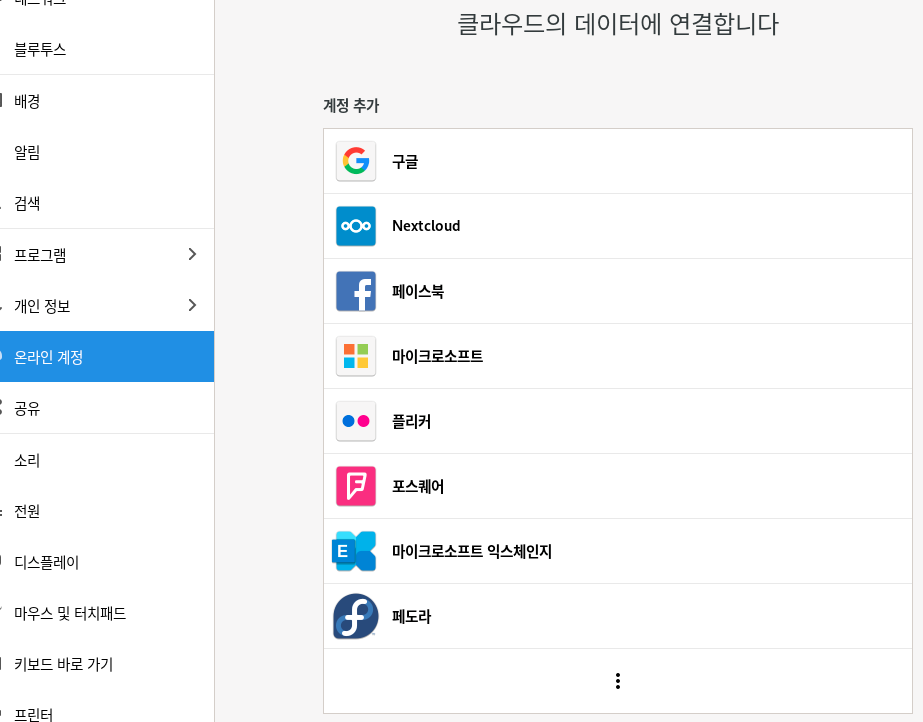Click the Foursquare pink icon
The width and height of the screenshot is (923, 722).
(356, 486)
